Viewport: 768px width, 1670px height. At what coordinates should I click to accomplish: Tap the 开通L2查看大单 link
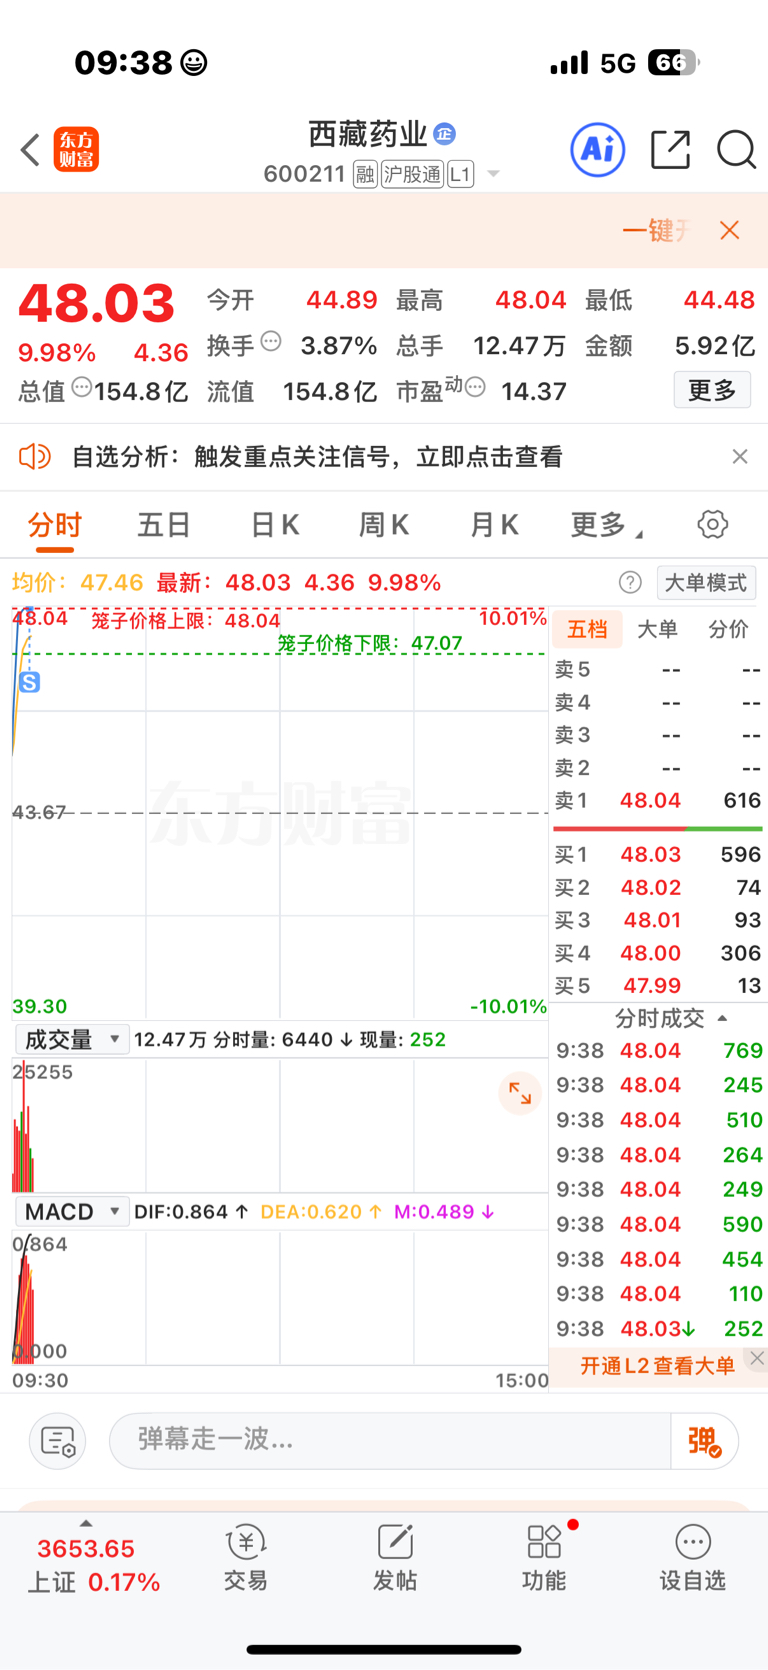click(657, 1366)
